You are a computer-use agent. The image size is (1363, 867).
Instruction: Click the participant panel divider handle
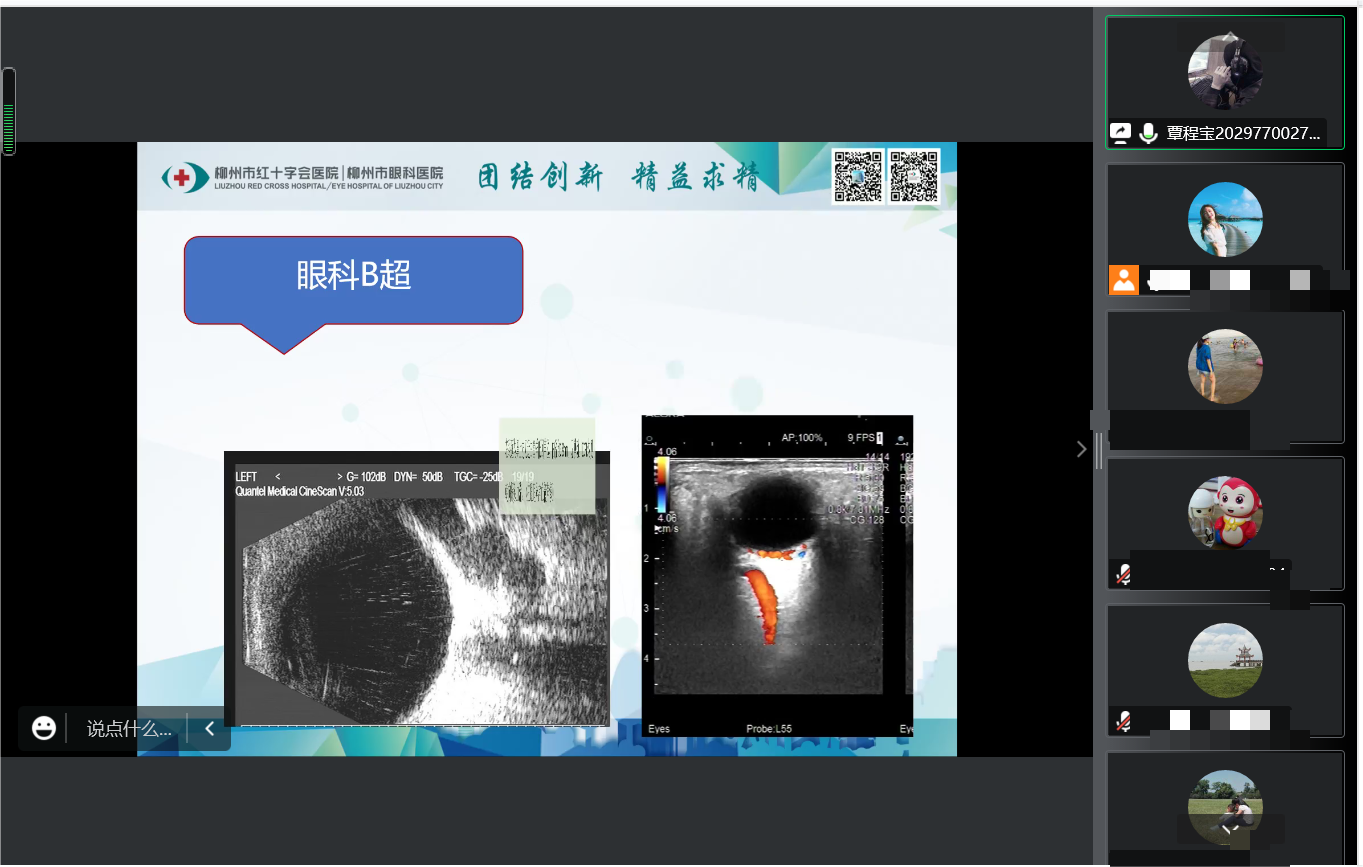pyautogui.click(x=1099, y=450)
